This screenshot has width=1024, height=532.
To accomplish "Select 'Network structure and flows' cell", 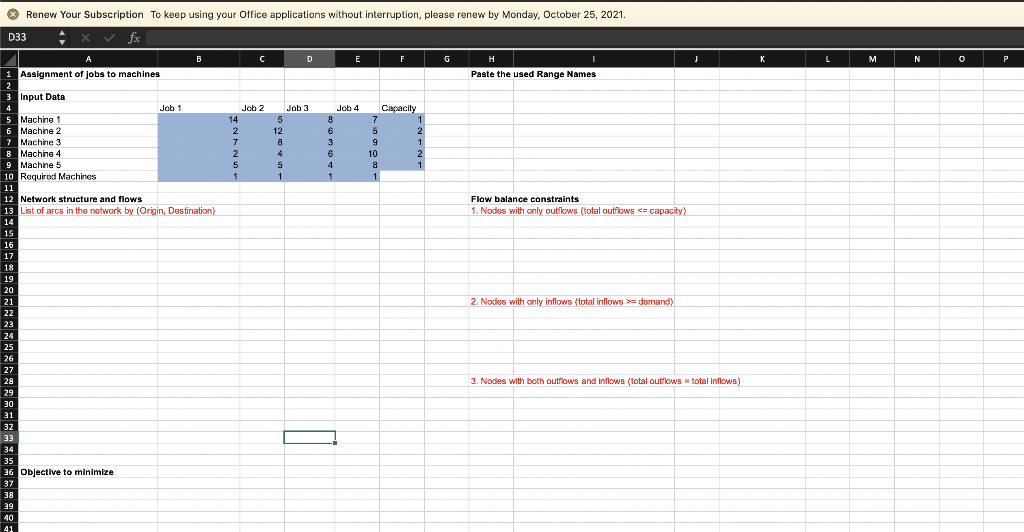I will tap(88, 199).
